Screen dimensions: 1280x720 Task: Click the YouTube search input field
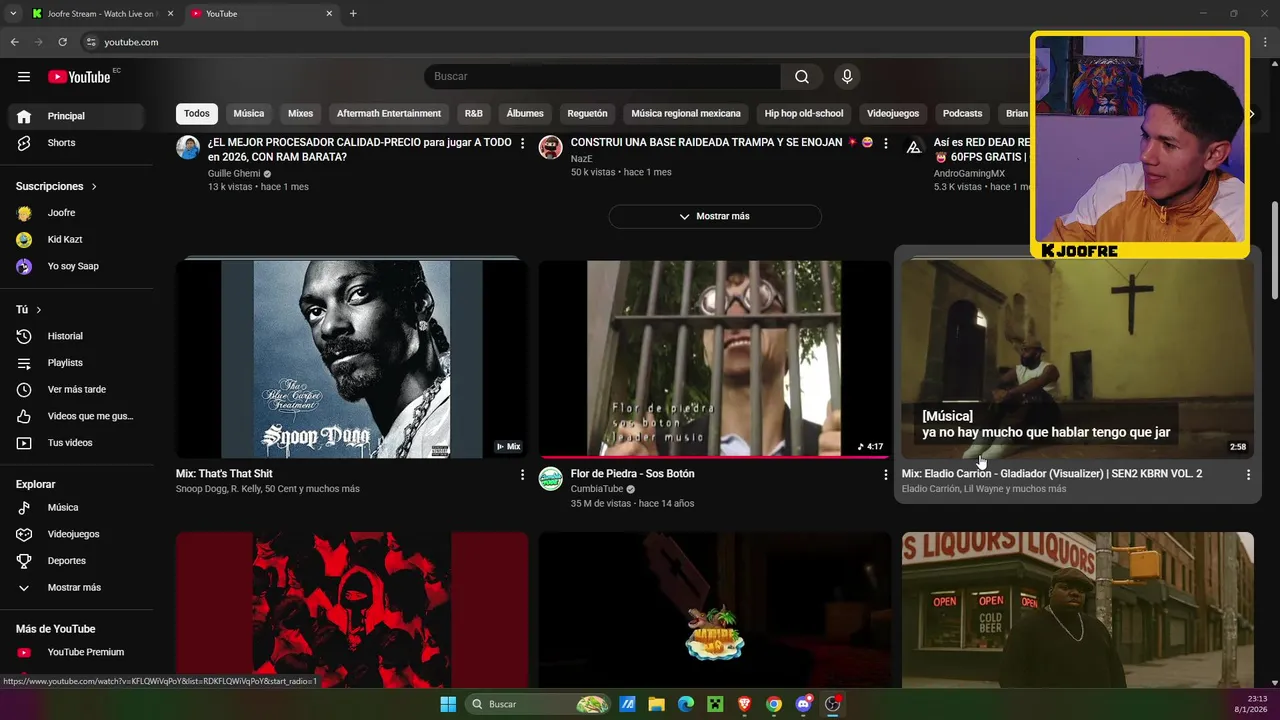603,77
